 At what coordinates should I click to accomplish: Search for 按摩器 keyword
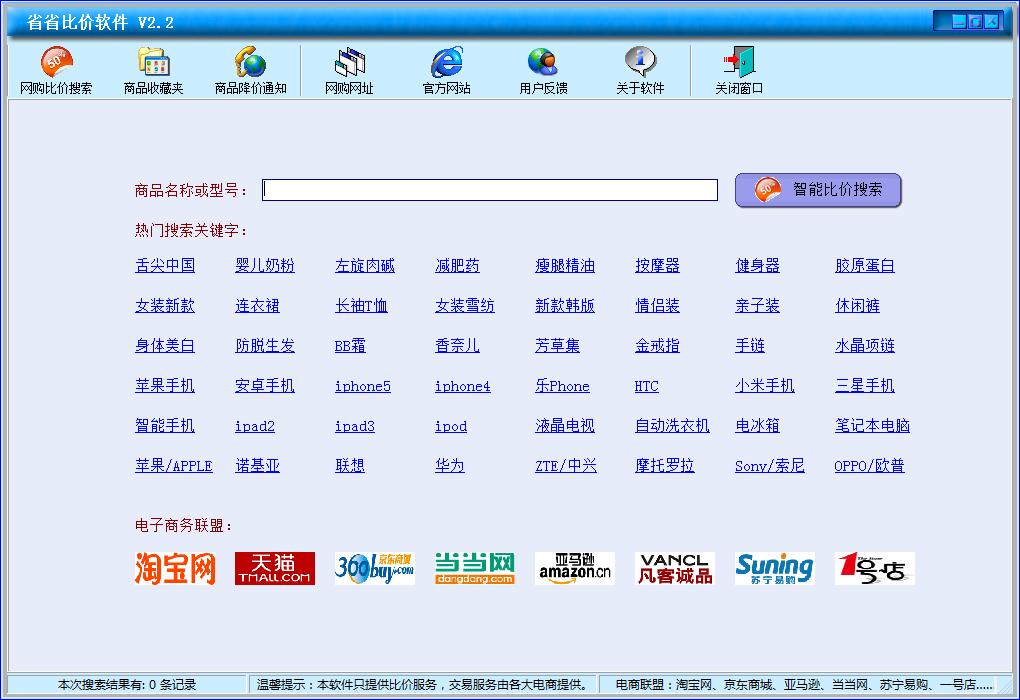click(x=657, y=265)
